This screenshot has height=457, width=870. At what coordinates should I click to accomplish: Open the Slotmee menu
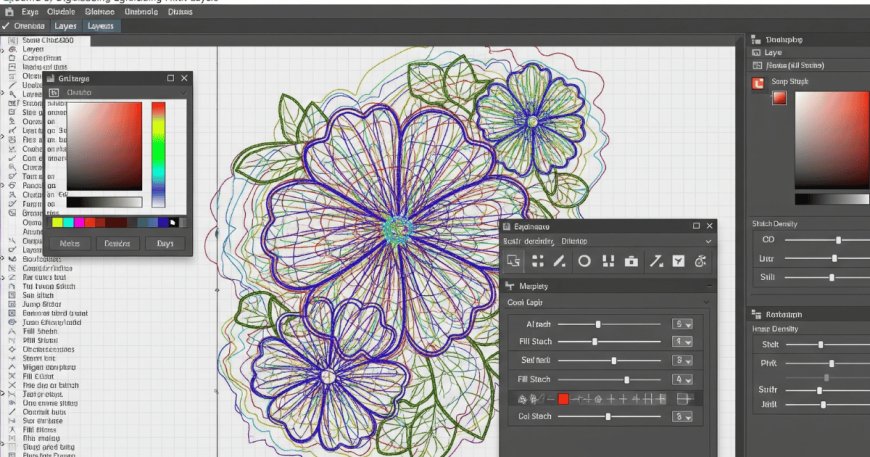tap(100, 12)
